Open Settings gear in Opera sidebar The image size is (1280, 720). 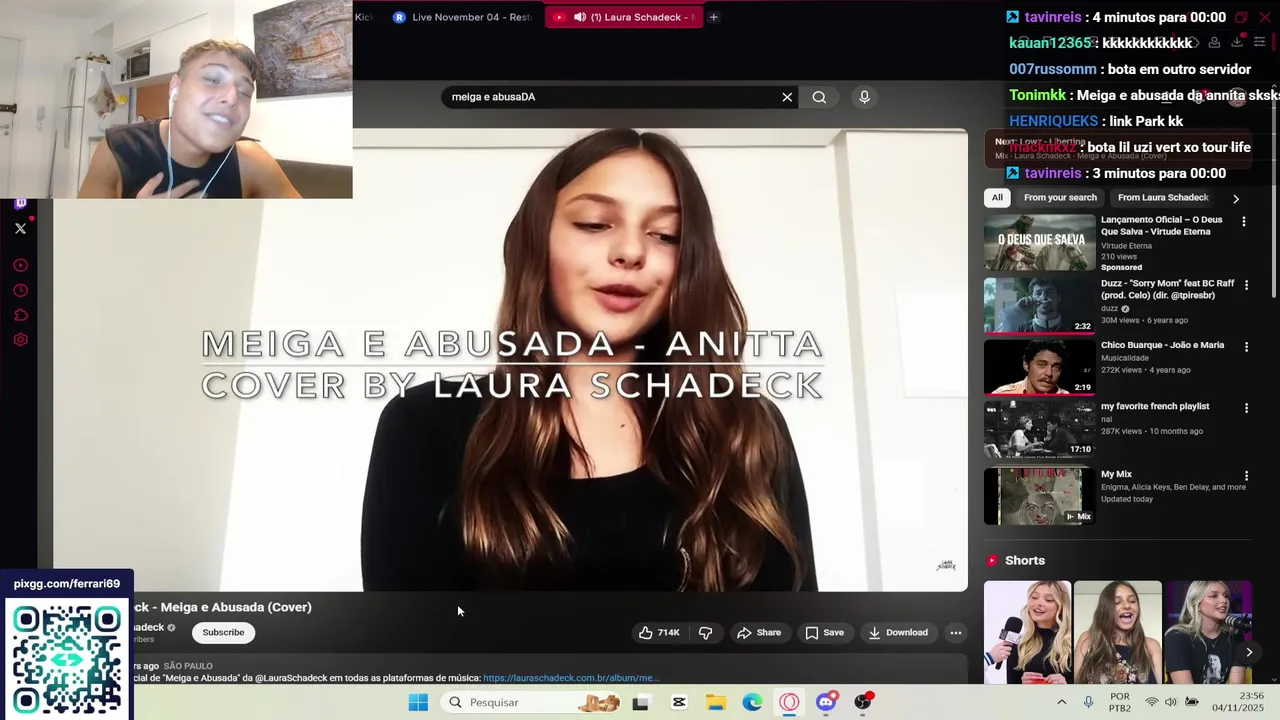click(20, 340)
